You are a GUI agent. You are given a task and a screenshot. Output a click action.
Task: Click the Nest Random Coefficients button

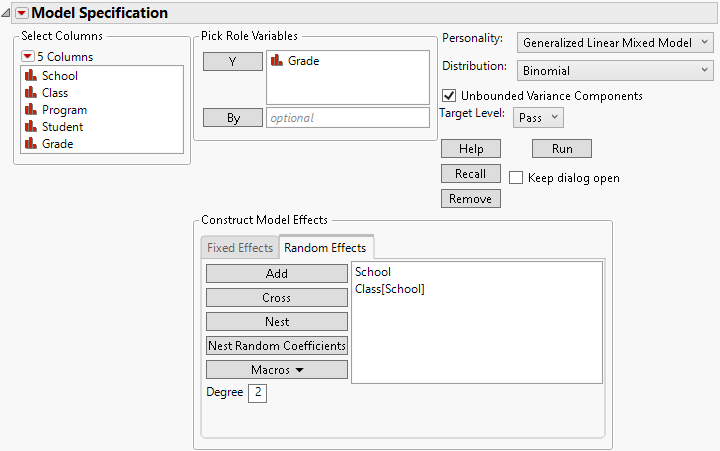coord(277,346)
